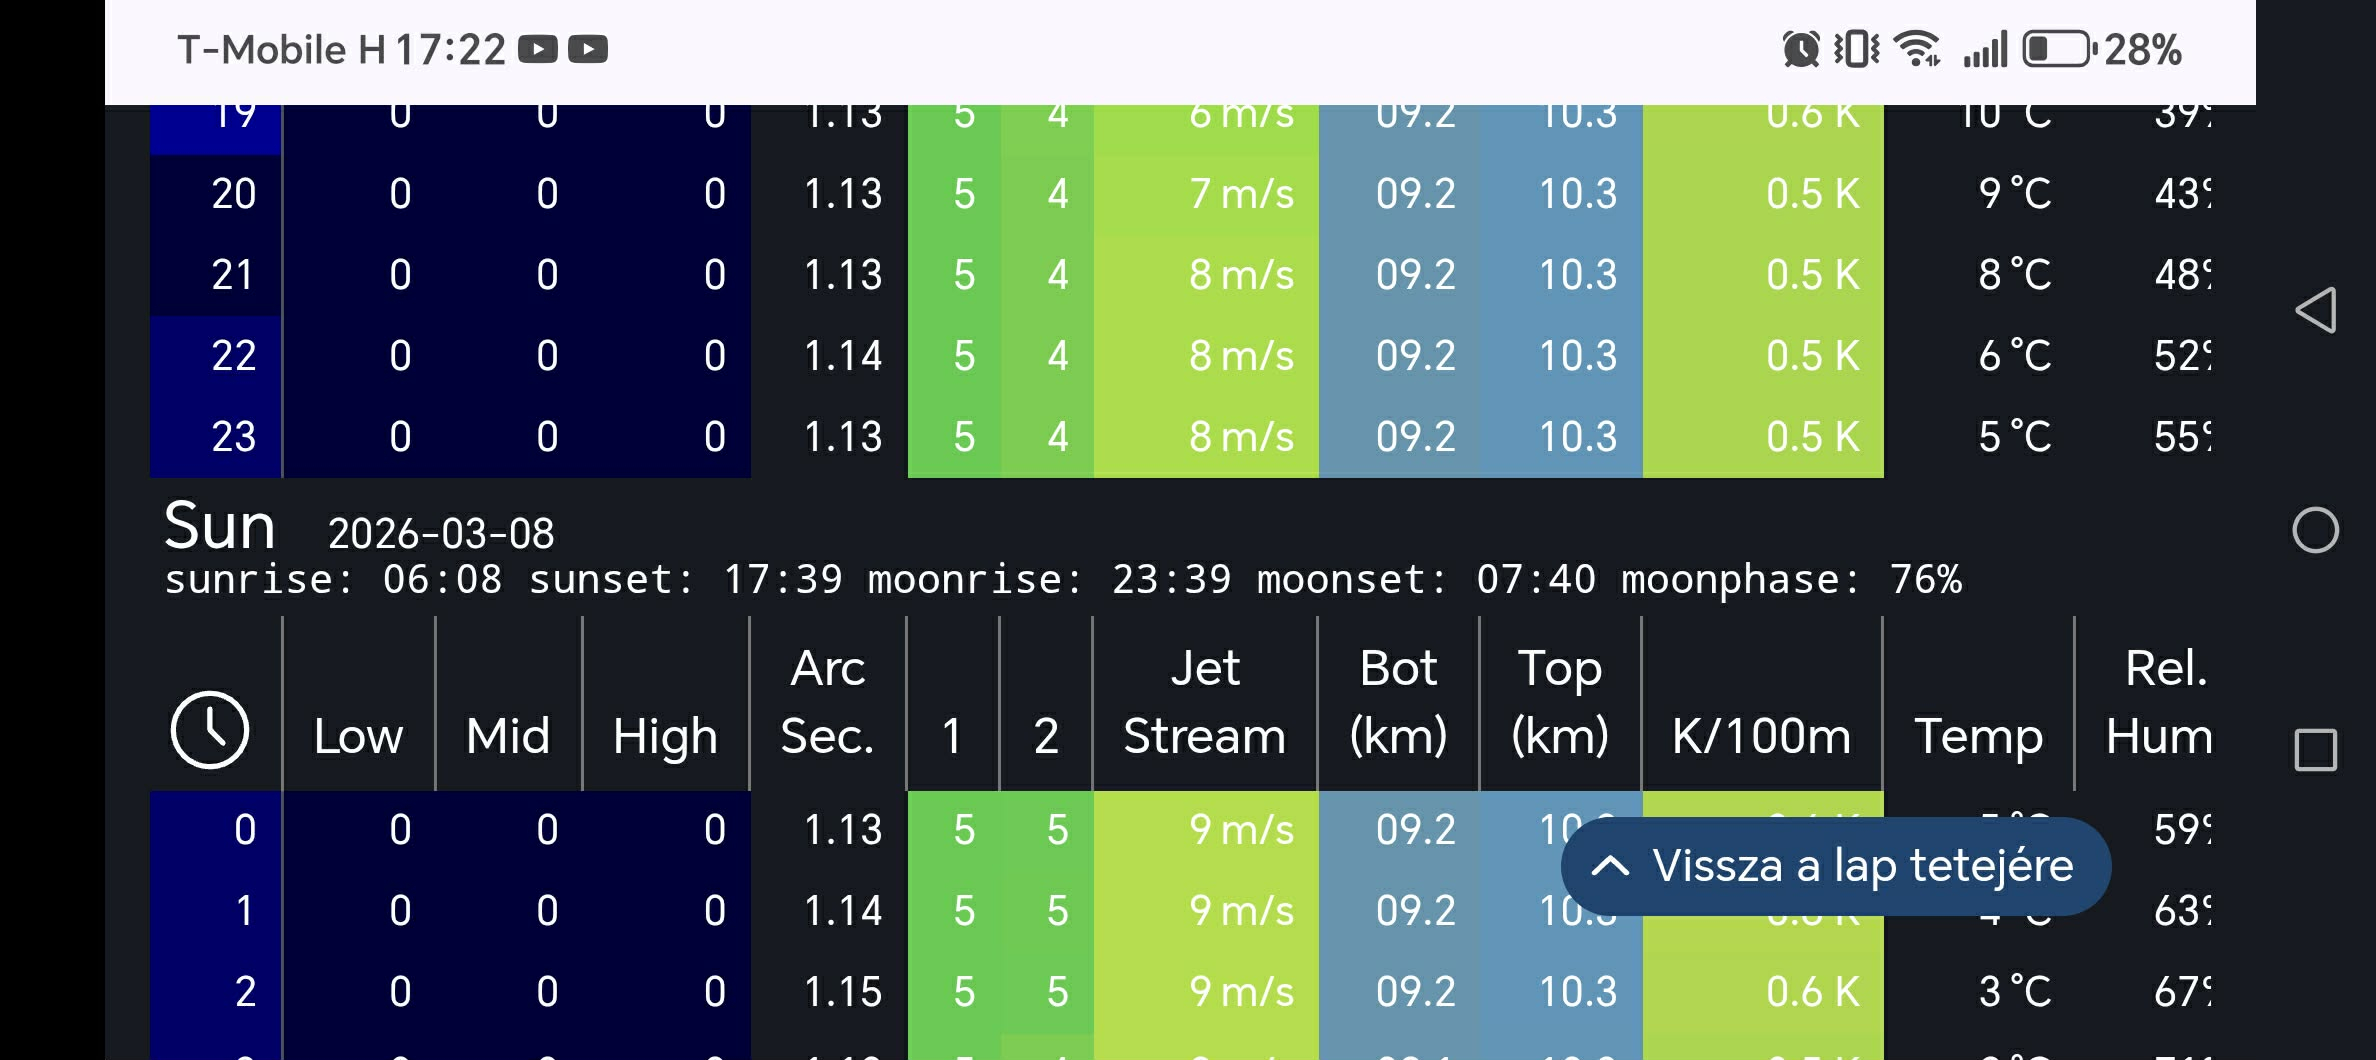Tap the up chevron in back-to-top button

point(1610,866)
